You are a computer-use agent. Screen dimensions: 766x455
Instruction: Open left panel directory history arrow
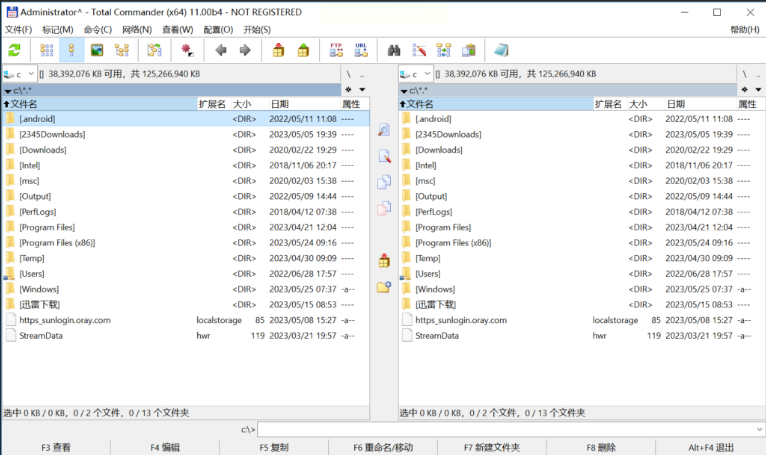tap(362, 89)
